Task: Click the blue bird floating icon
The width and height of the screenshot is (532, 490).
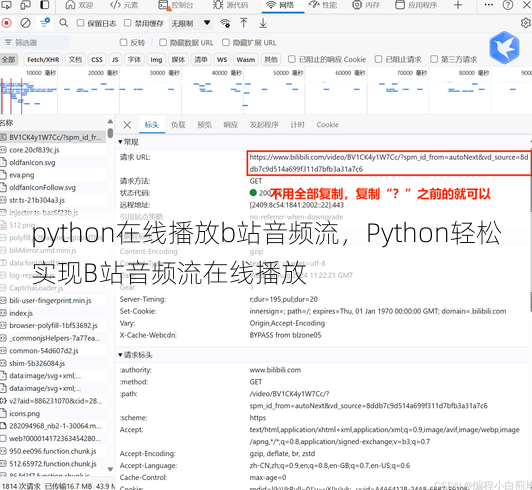Action: click(504, 48)
